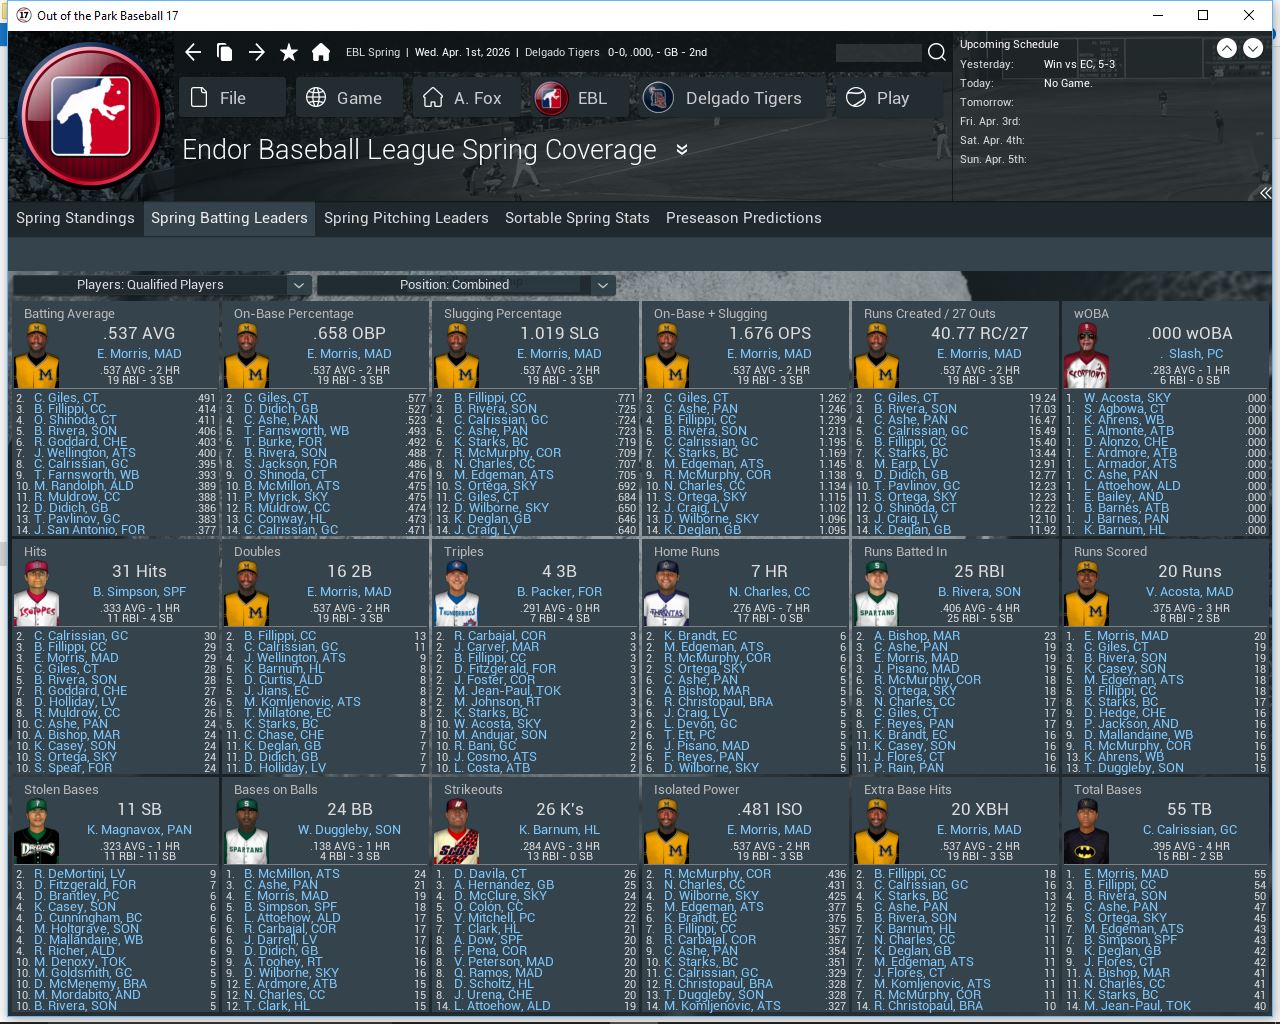Image resolution: width=1280 pixels, height=1024 pixels.
Task: Collapse the side panel double-chevron
Action: 1265,193
